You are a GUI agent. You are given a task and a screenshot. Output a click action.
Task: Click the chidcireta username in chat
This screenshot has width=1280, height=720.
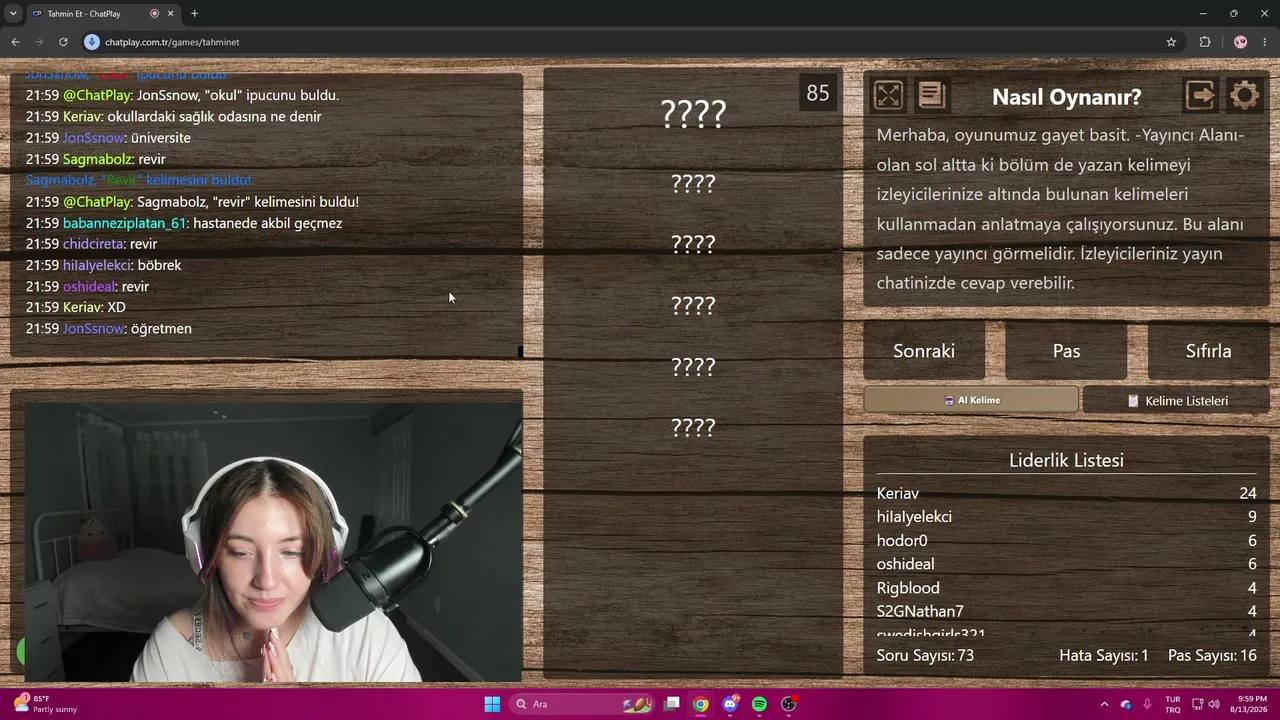(94, 244)
